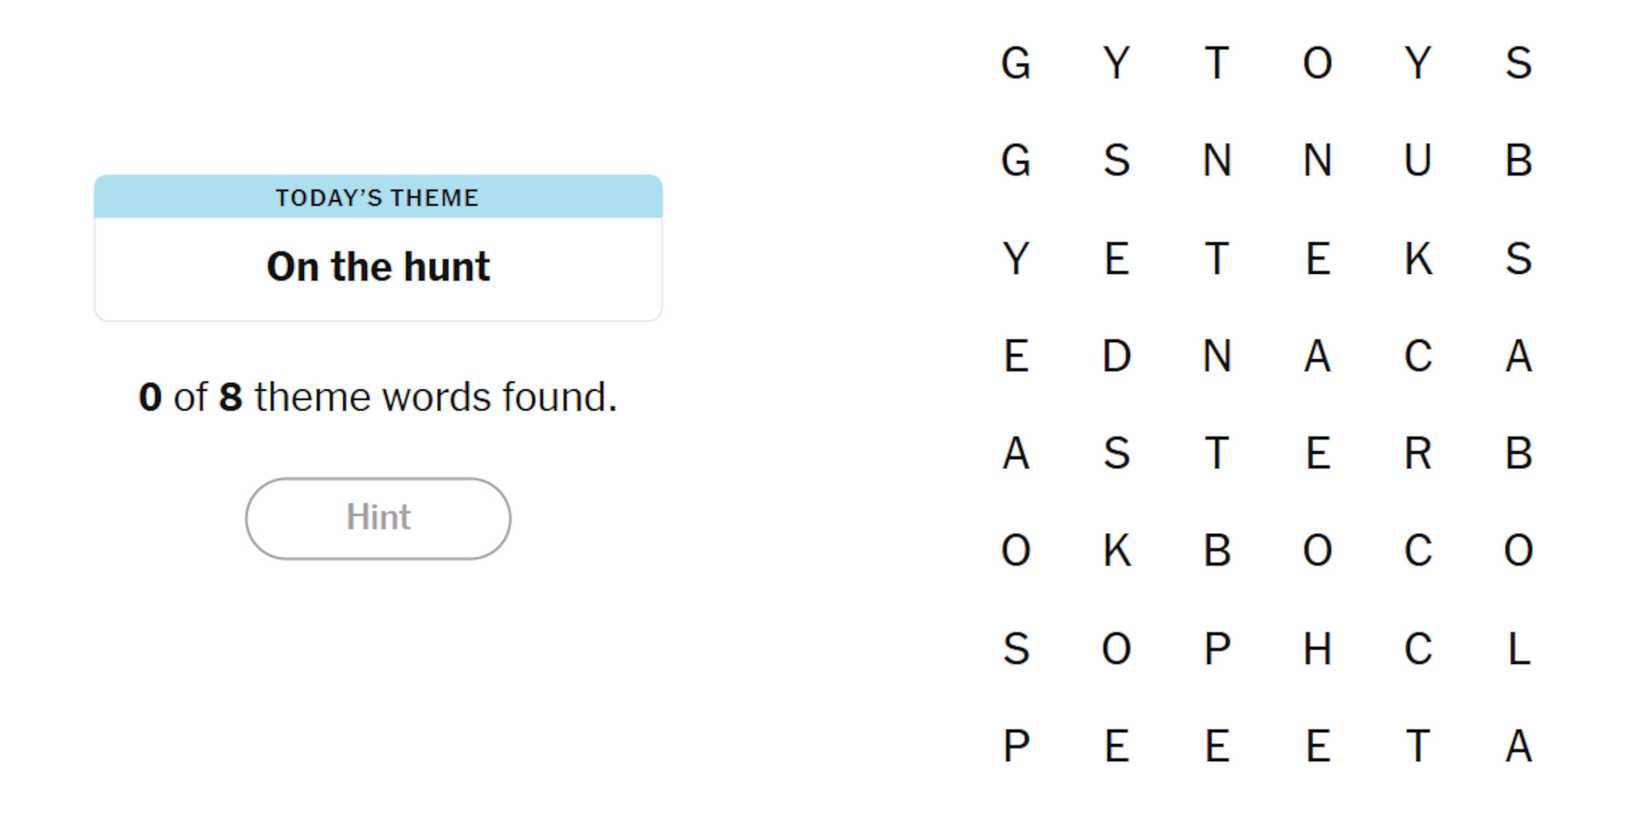The width and height of the screenshot is (1650, 825).
Task: Click the "On the hunt" theme title
Action: tap(378, 267)
